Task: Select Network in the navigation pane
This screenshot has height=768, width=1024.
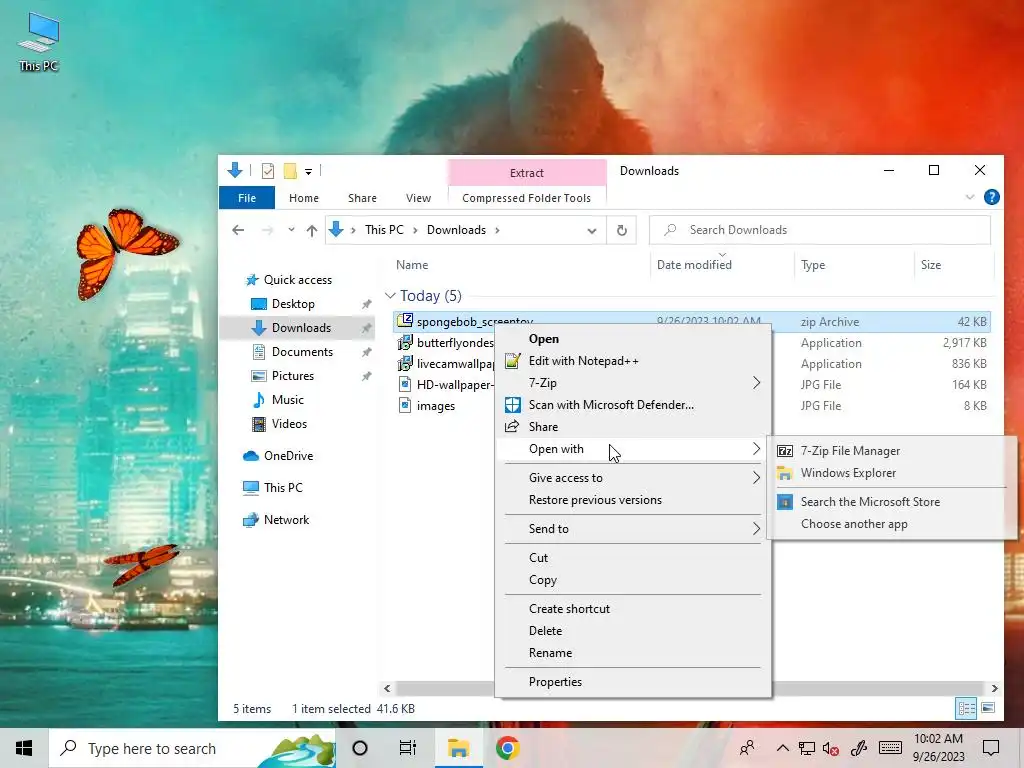Action: click(286, 520)
